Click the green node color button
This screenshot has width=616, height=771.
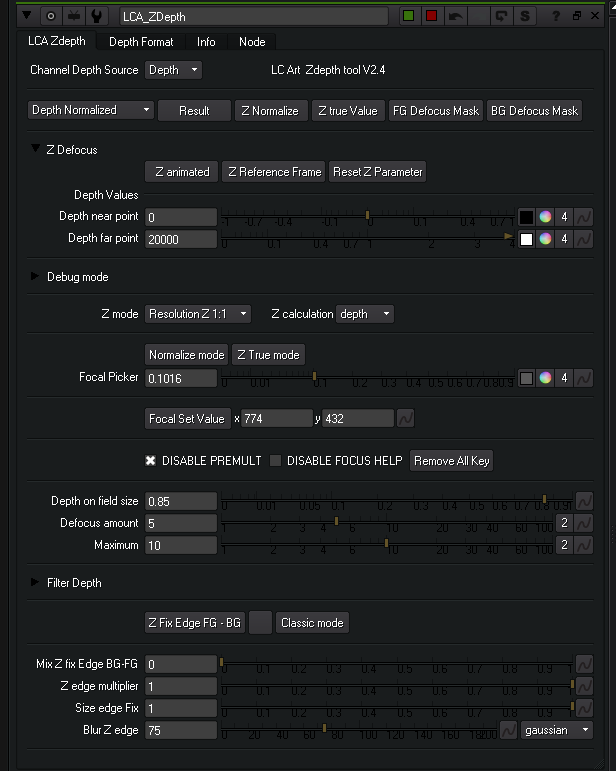tap(408, 17)
